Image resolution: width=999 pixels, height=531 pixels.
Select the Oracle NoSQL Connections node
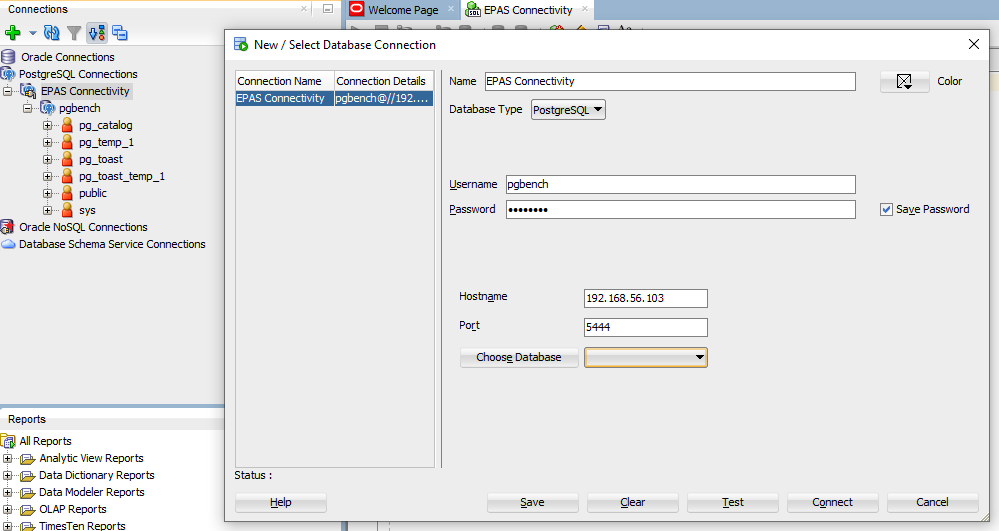pos(83,227)
